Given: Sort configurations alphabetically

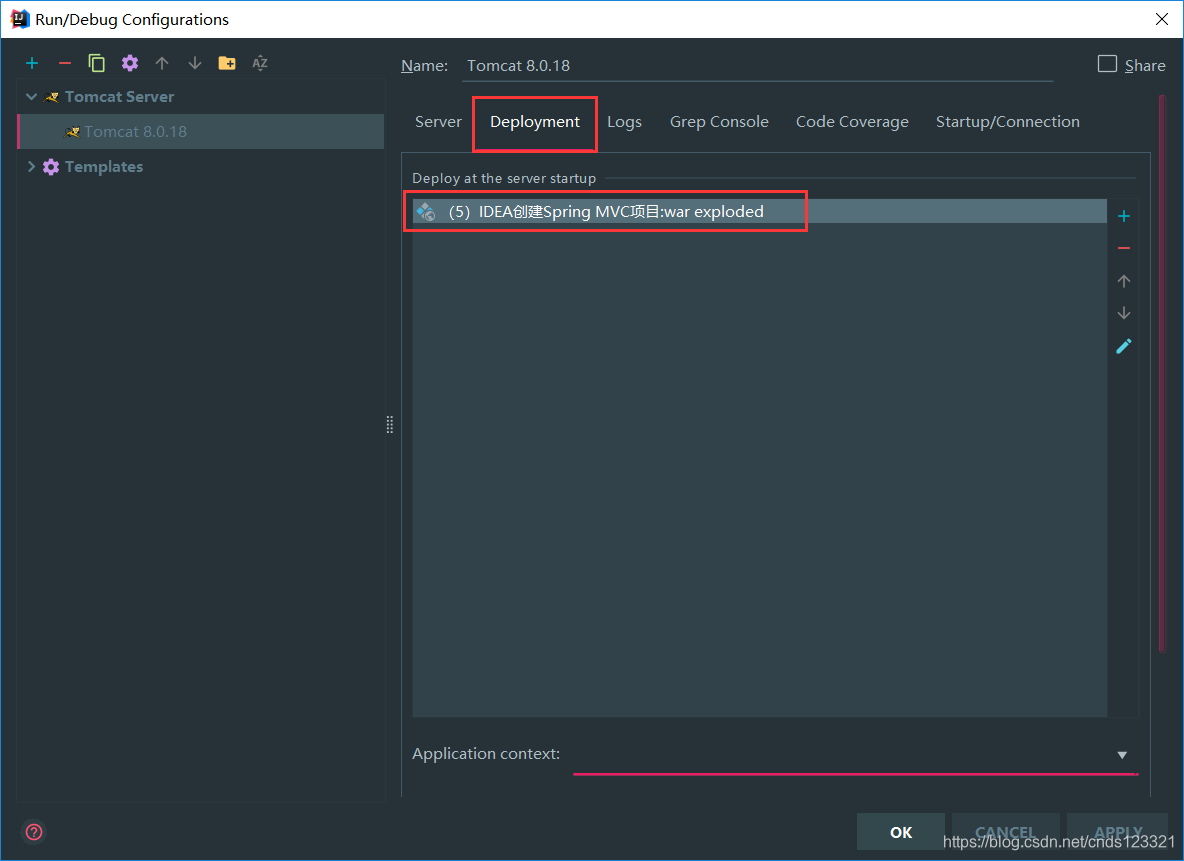Looking at the screenshot, I should 260,63.
